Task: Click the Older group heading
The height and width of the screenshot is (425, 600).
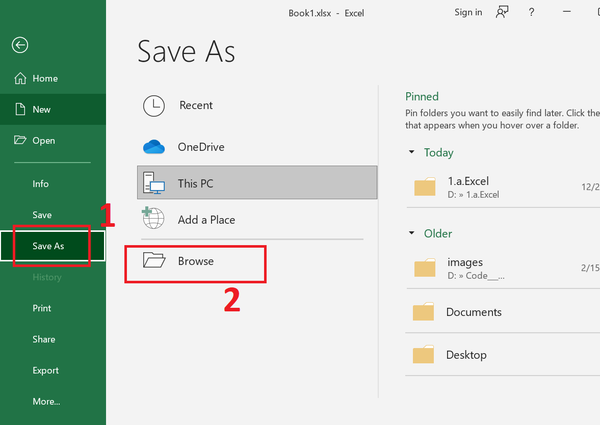Action: click(x=438, y=233)
